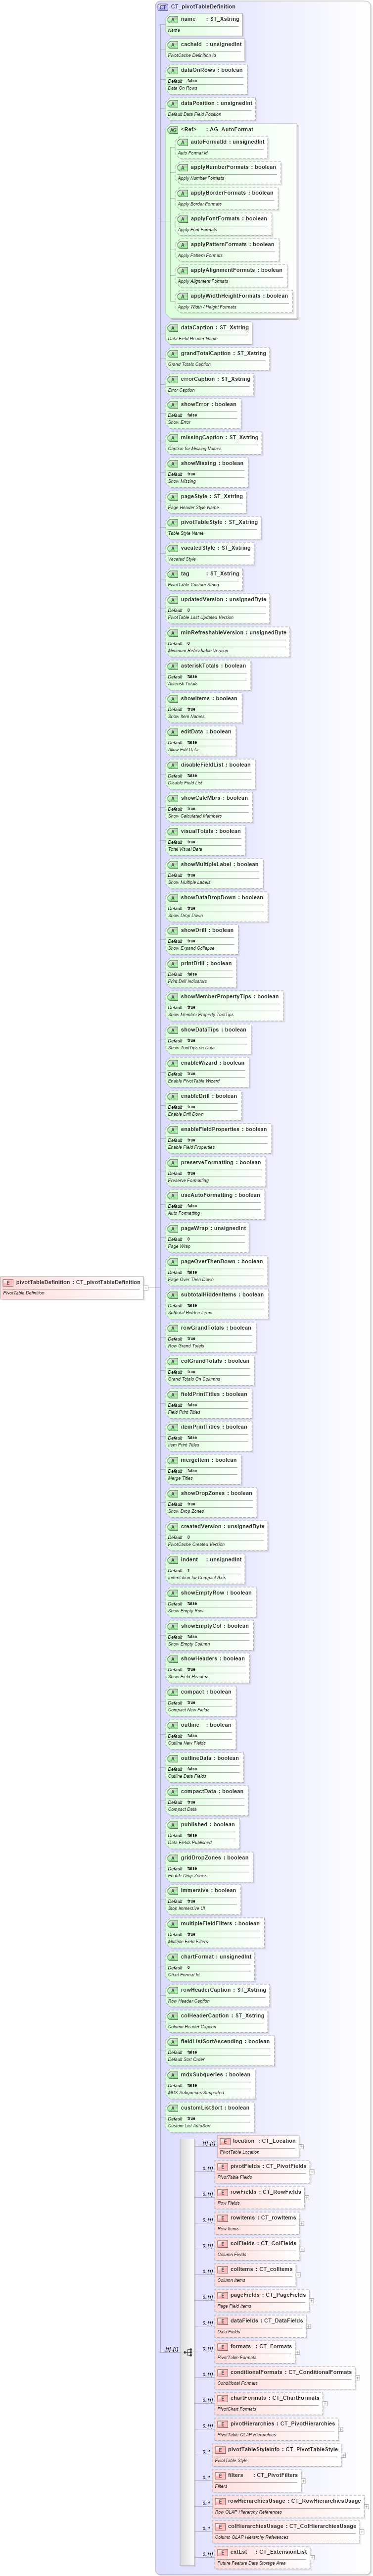Expand the location element plus box
Viewport: 373px width, 2576px height.
click(x=302, y=2146)
